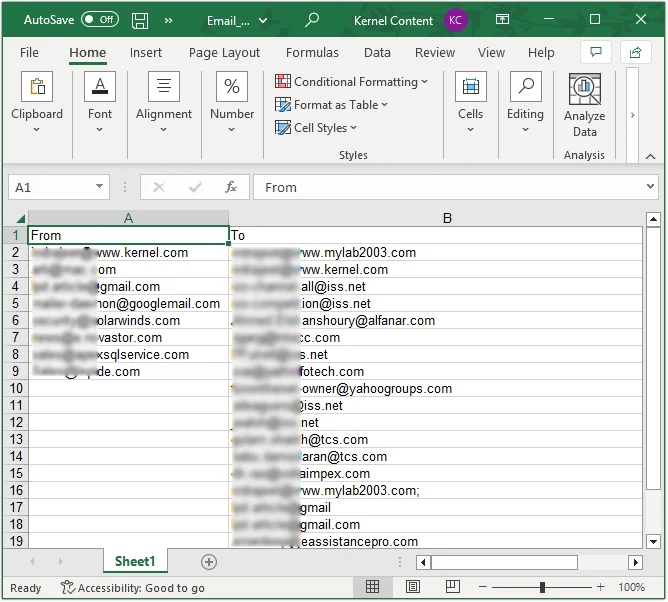Click the Cells group icon
Image resolution: width=668 pixels, height=602 pixels.
click(x=470, y=86)
